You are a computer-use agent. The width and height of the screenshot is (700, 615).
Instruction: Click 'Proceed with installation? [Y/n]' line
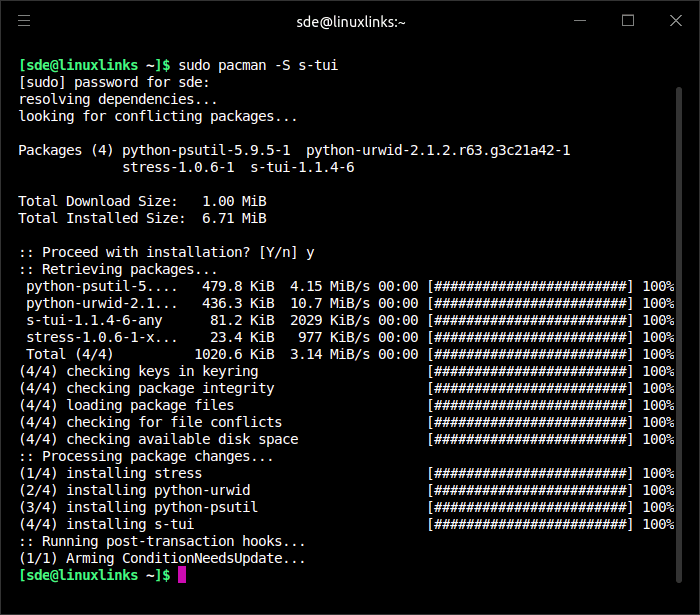click(x=167, y=252)
